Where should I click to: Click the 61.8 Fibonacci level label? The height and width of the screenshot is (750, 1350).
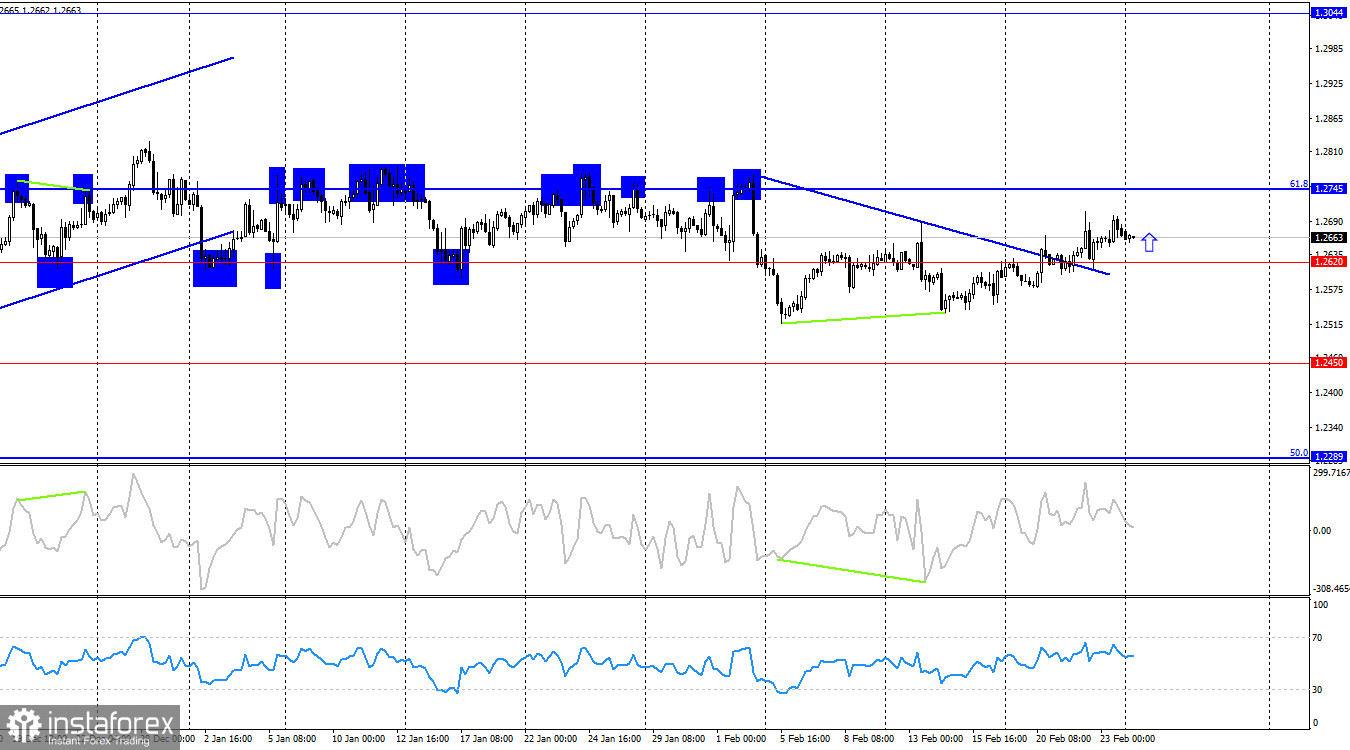1299,184
